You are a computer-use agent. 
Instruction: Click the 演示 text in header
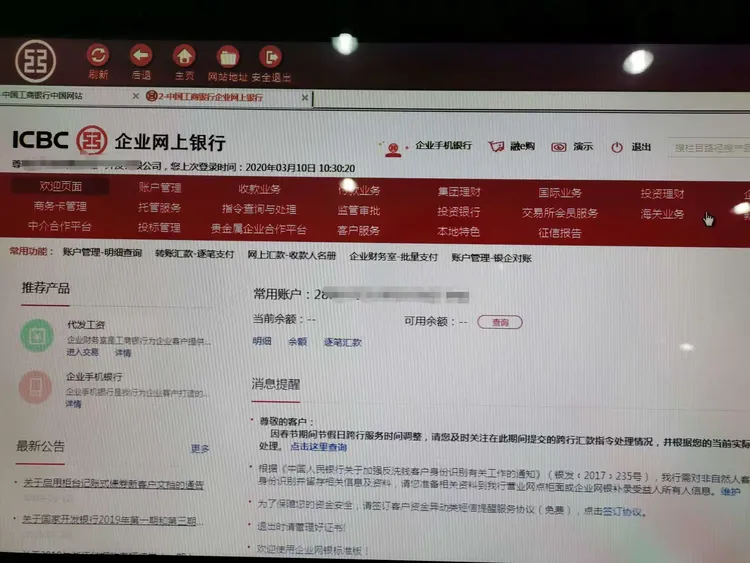583,147
